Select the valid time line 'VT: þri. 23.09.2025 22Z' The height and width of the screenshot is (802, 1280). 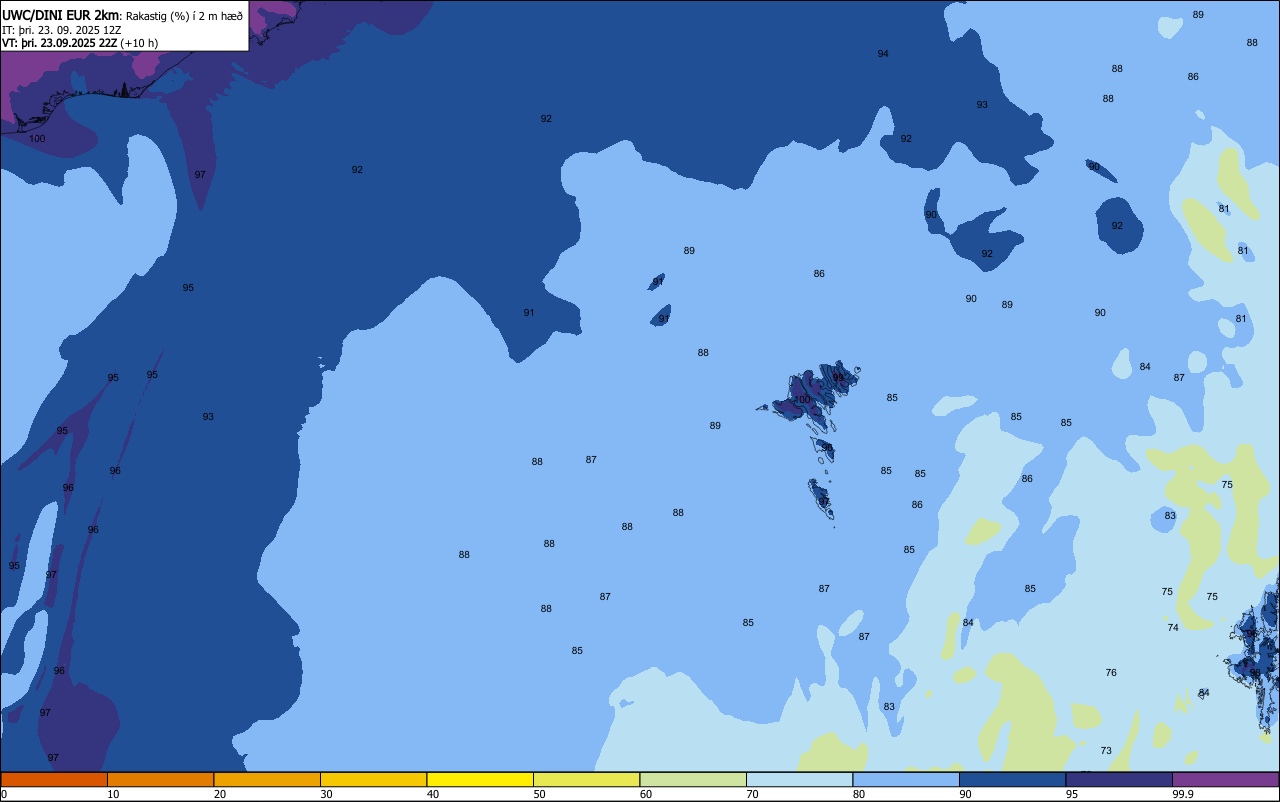pos(60,43)
